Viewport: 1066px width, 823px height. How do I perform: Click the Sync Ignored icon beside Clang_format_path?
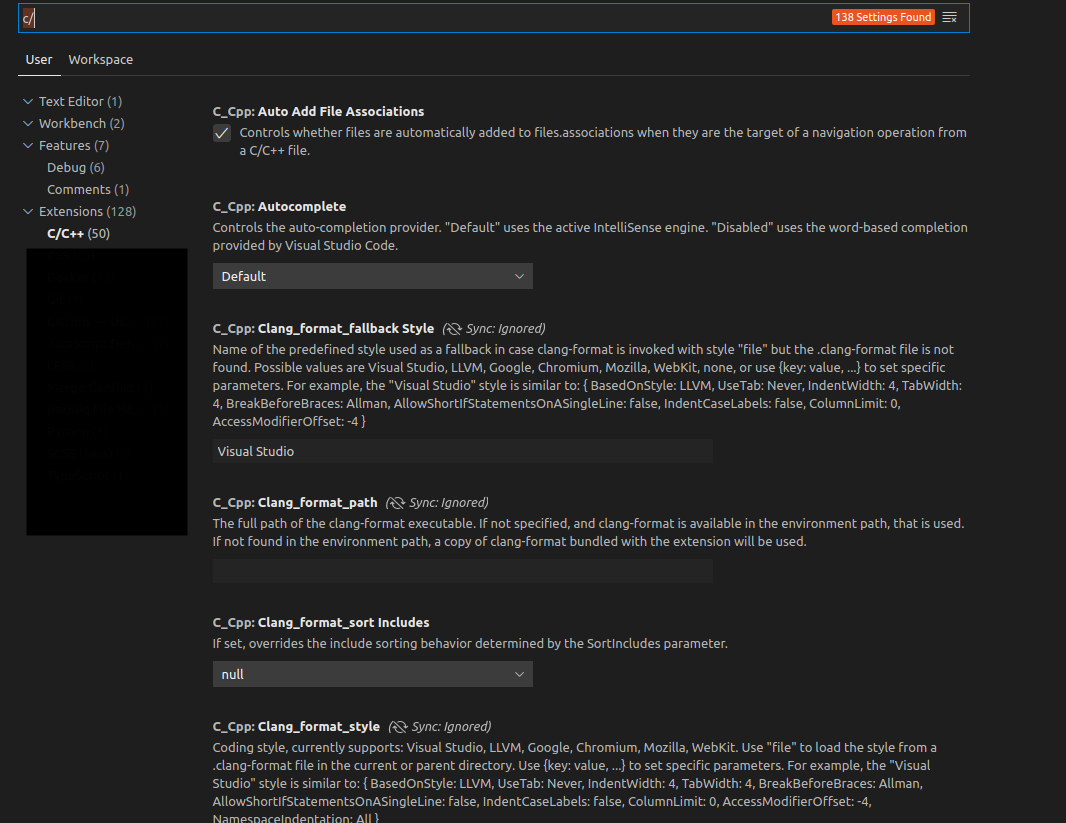[x=397, y=503]
